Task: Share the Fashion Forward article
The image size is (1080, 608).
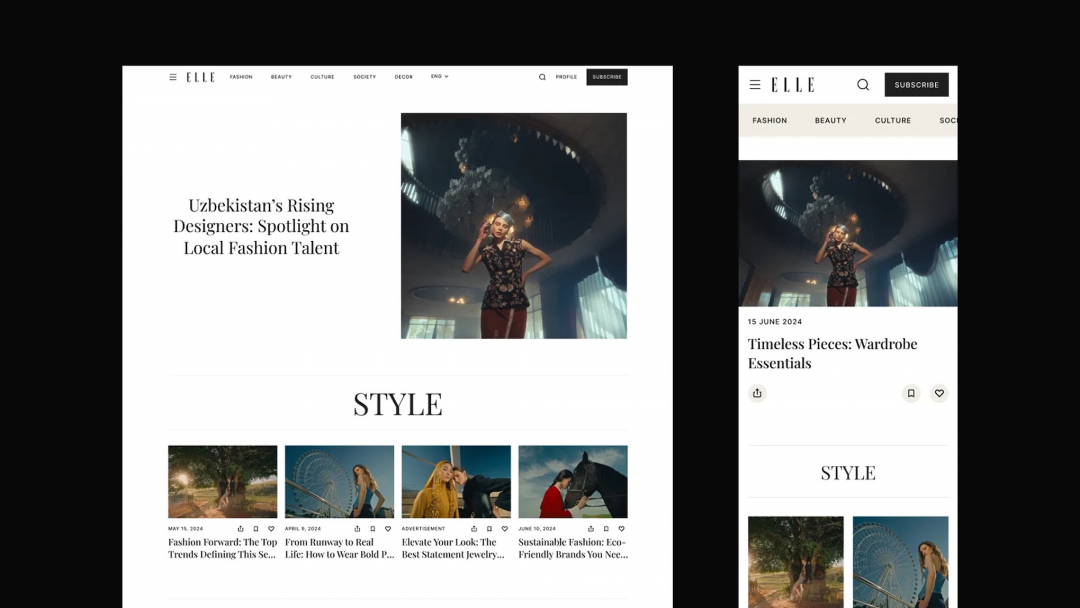Action: tap(239, 528)
